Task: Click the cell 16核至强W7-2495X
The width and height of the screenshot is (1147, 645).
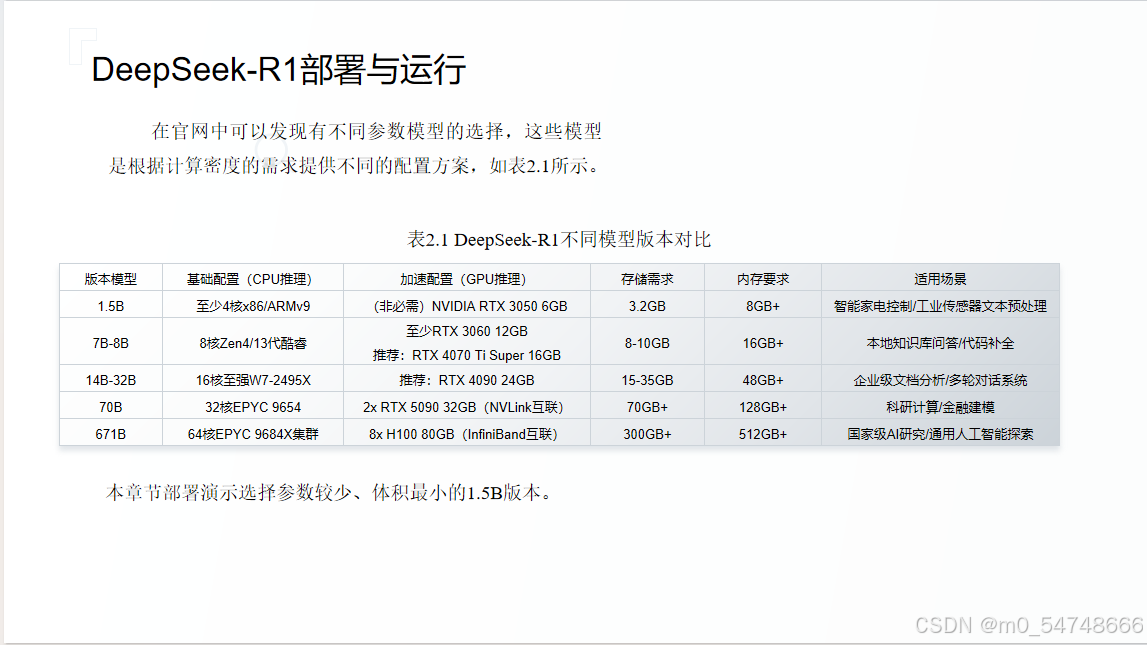Action: [x=252, y=380]
